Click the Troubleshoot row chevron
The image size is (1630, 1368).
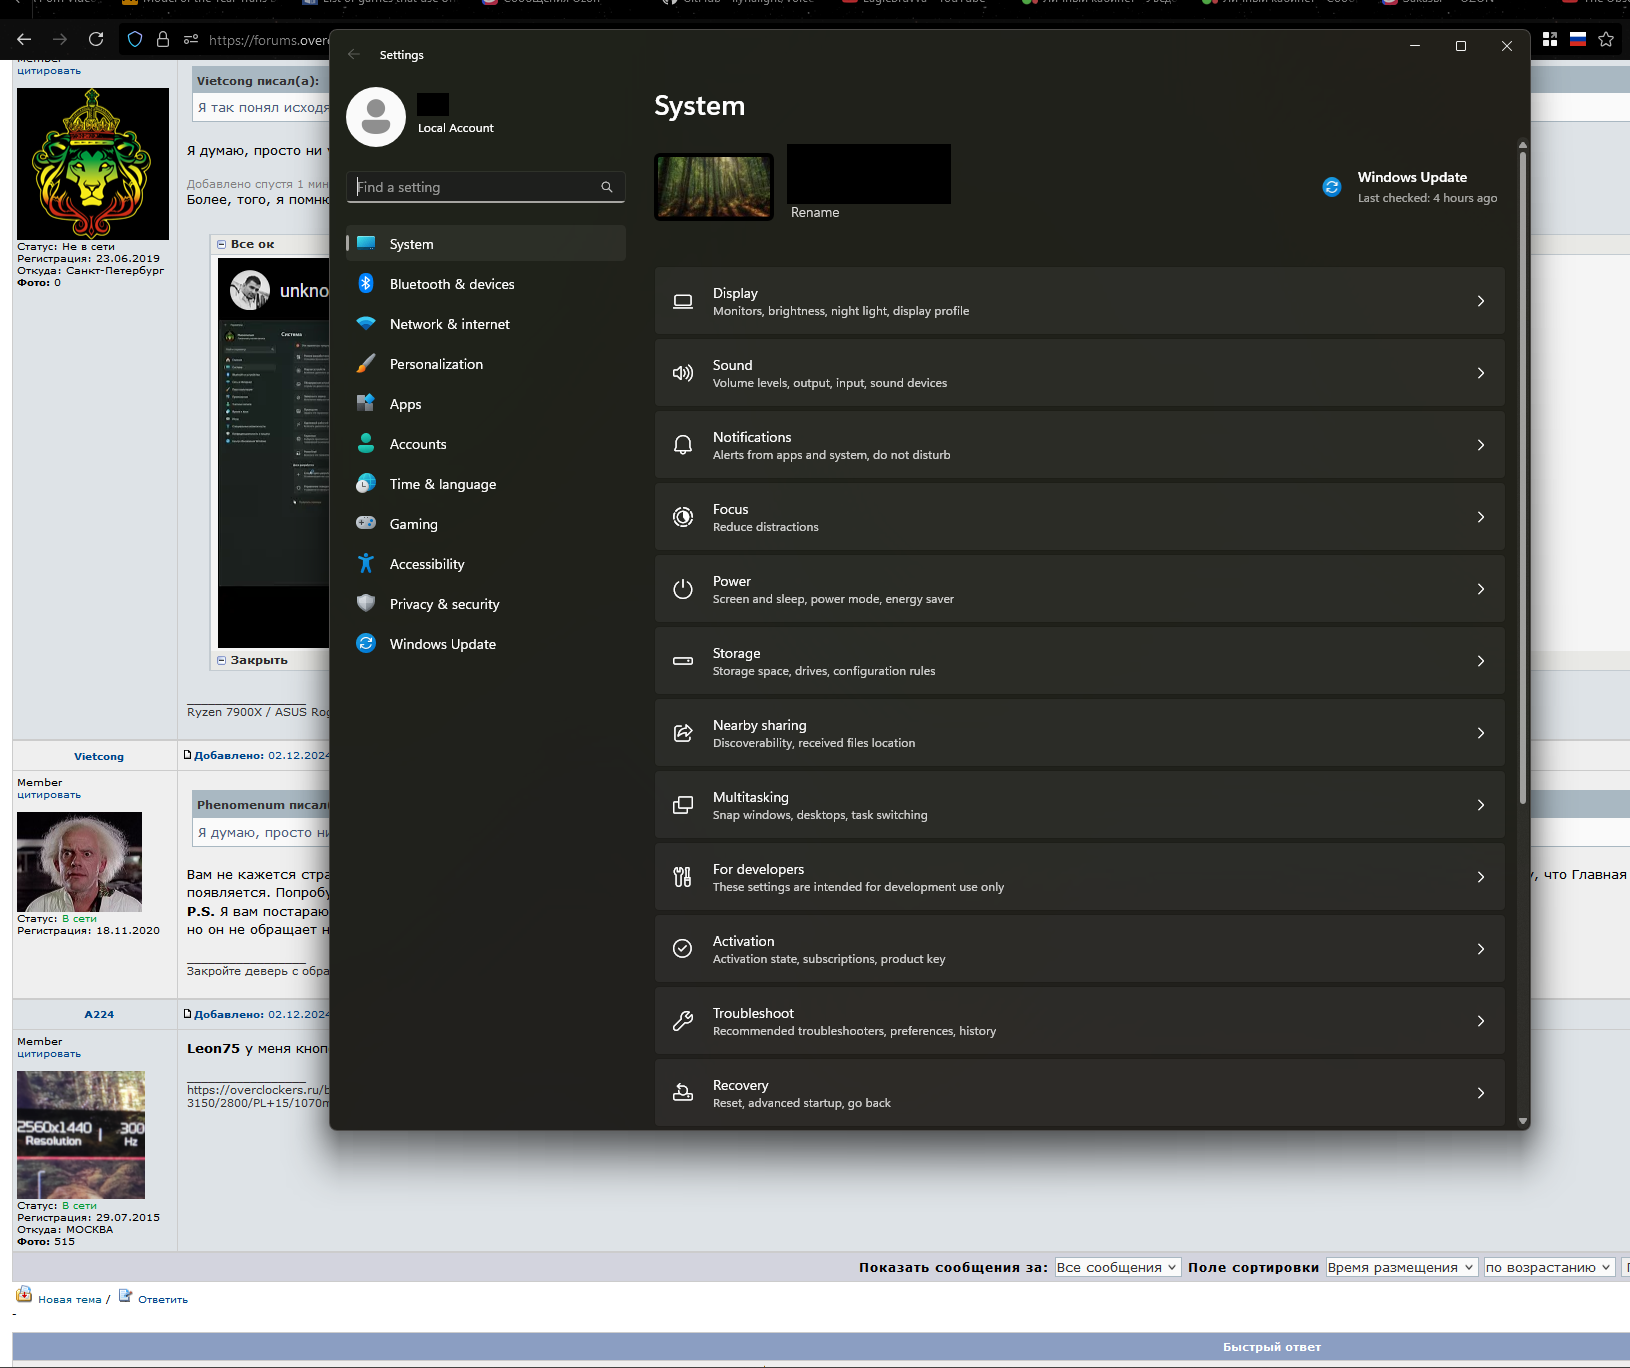1481,1021
